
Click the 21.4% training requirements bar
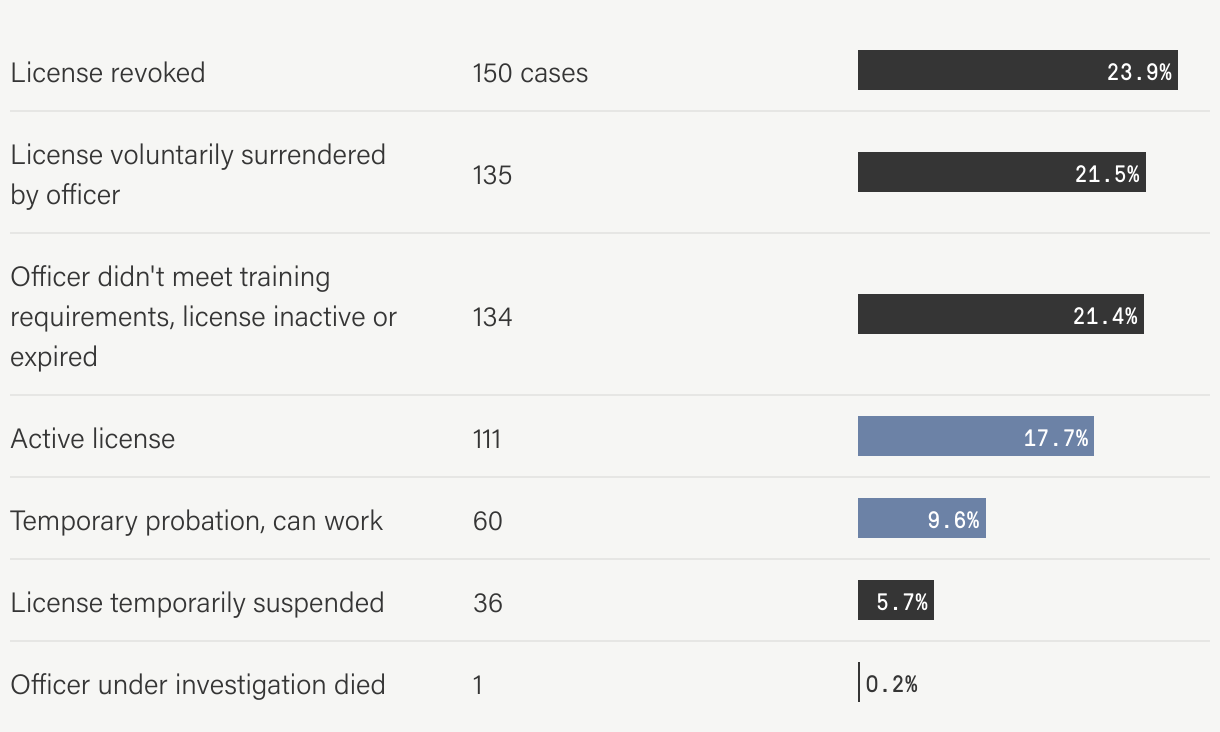[x=1001, y=314]
